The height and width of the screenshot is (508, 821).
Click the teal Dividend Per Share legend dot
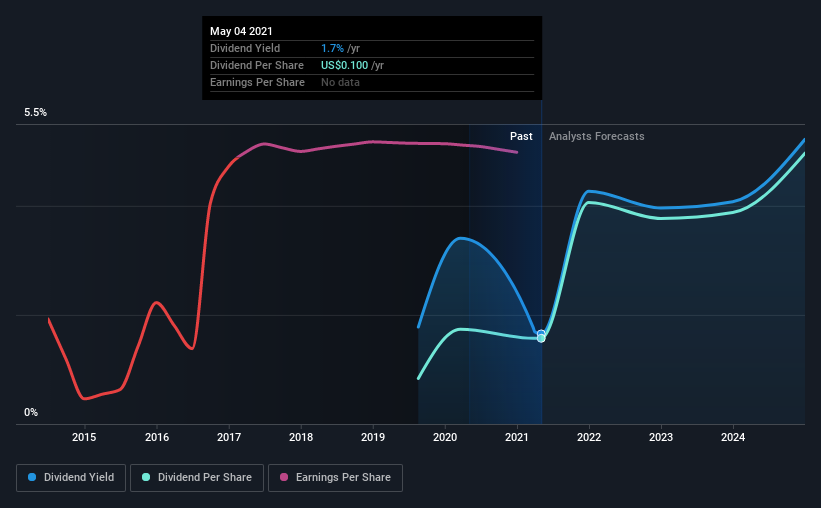coord(146,477)
